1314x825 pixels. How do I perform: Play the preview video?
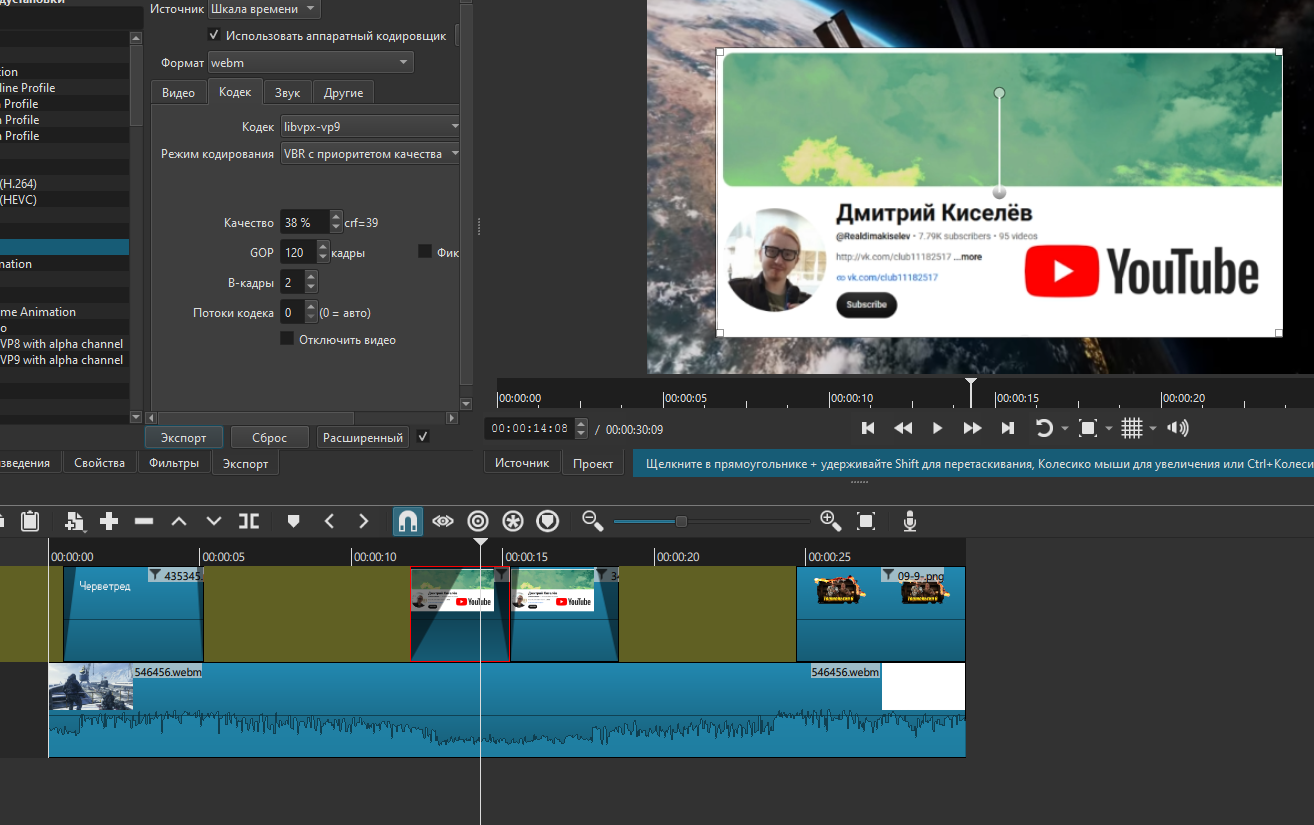click(937, 428)
